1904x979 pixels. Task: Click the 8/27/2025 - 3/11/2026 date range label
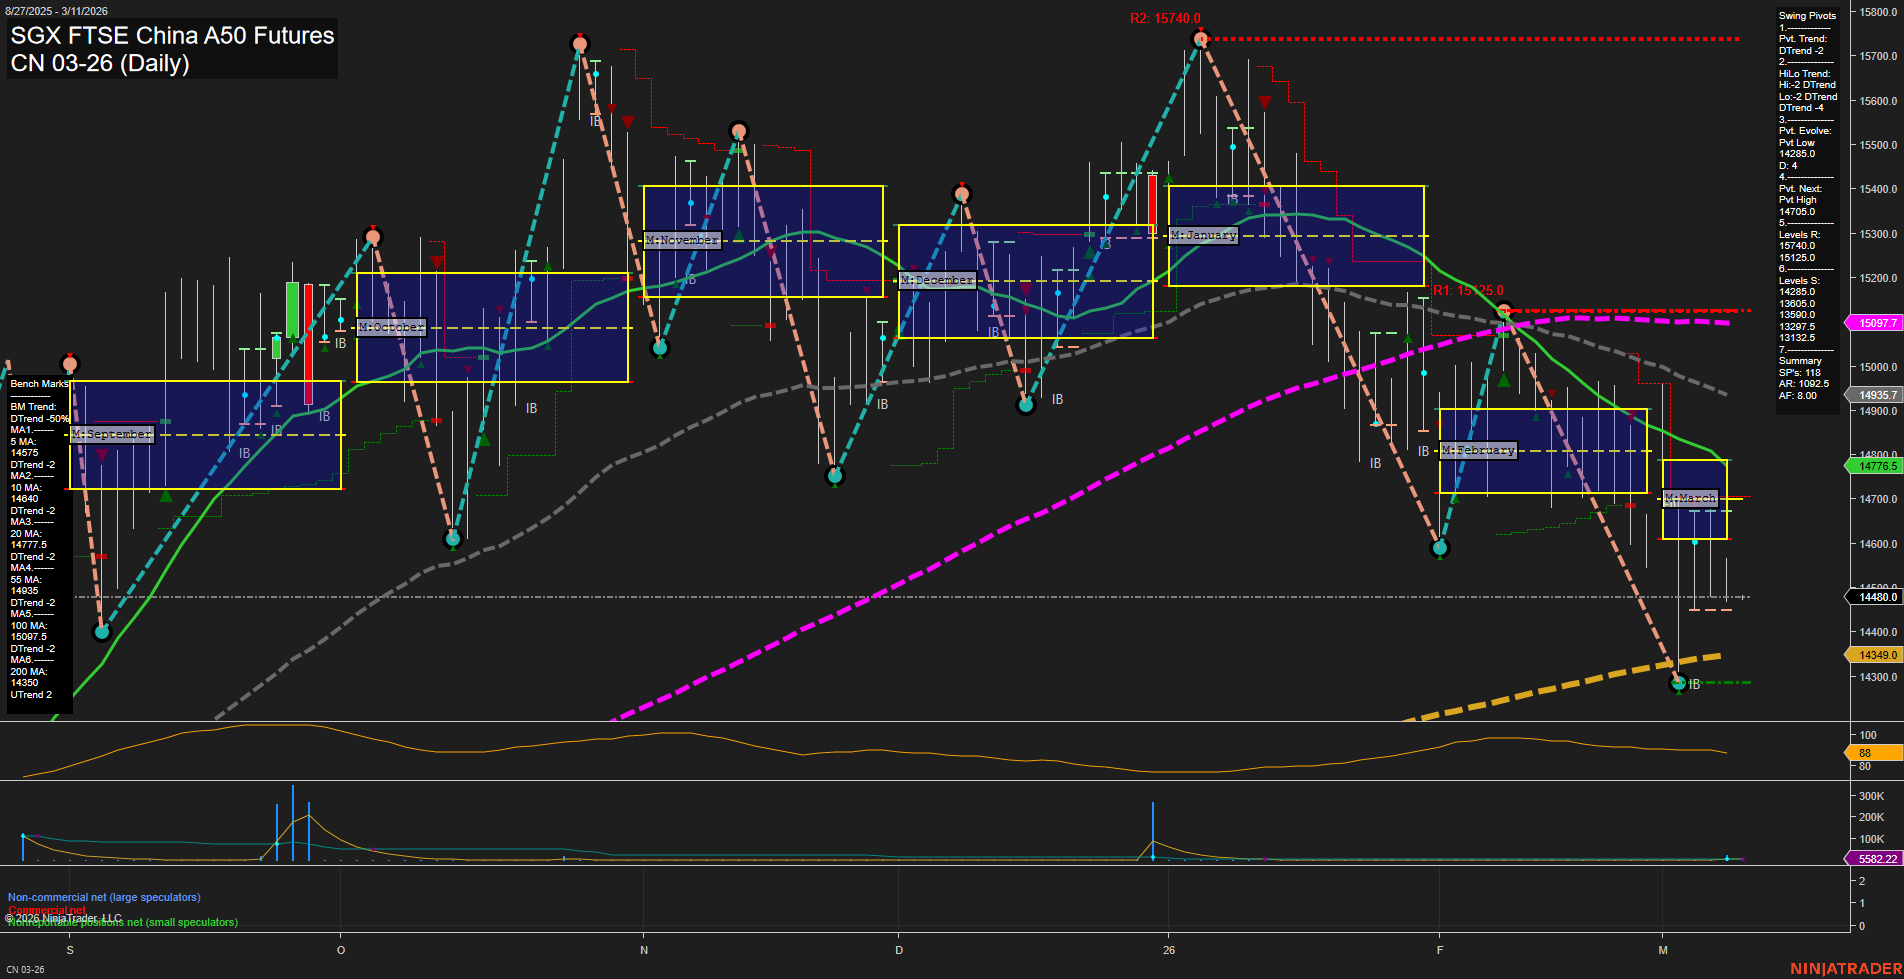pyautogui.click(x=58, y=10)
